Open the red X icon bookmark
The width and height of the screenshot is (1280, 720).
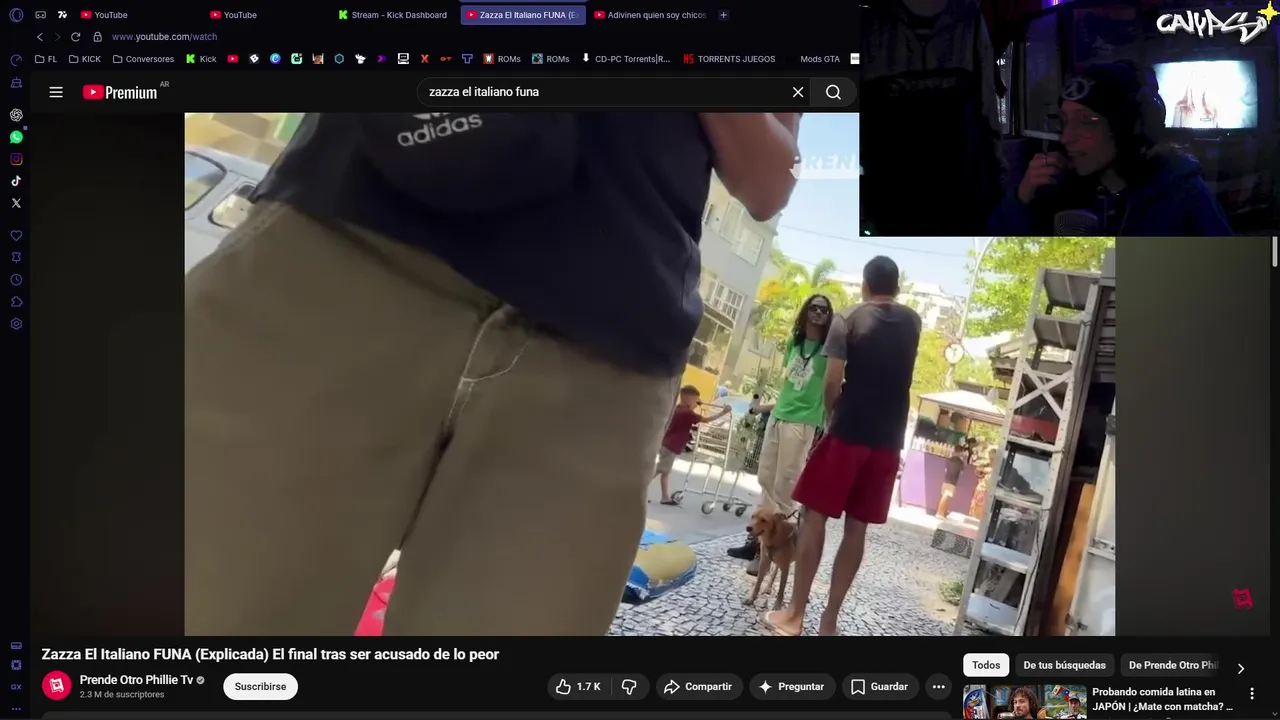pos(424,59)
